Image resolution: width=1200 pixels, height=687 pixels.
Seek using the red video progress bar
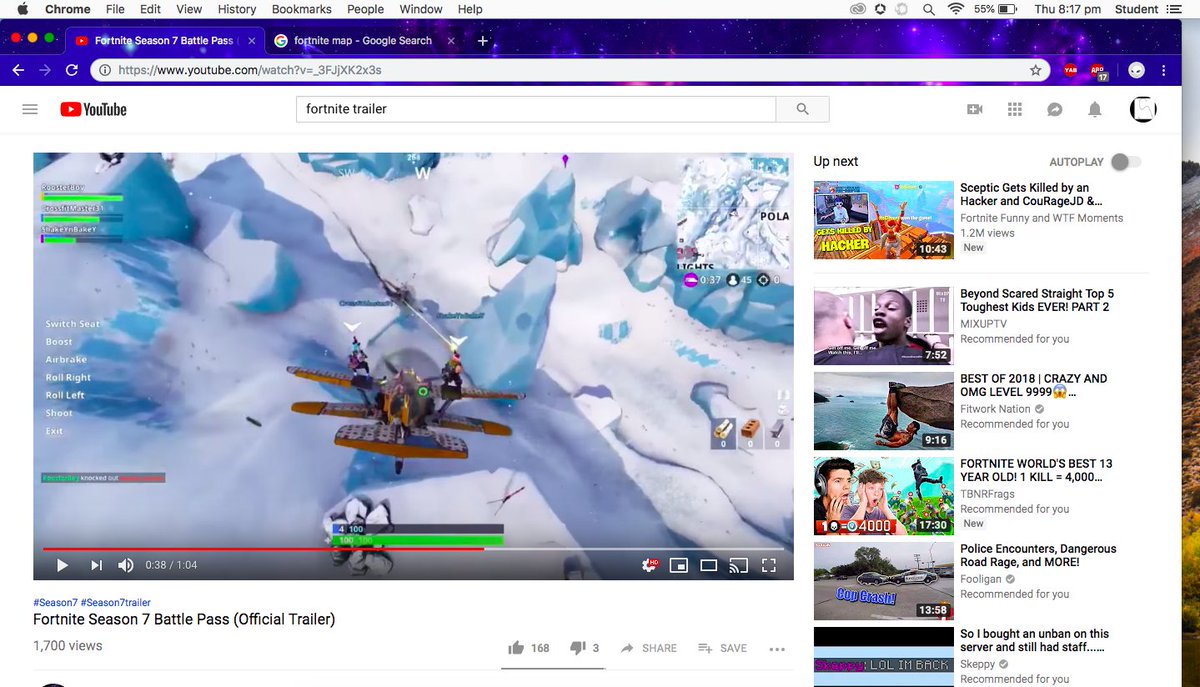click(x=264, y=548)
